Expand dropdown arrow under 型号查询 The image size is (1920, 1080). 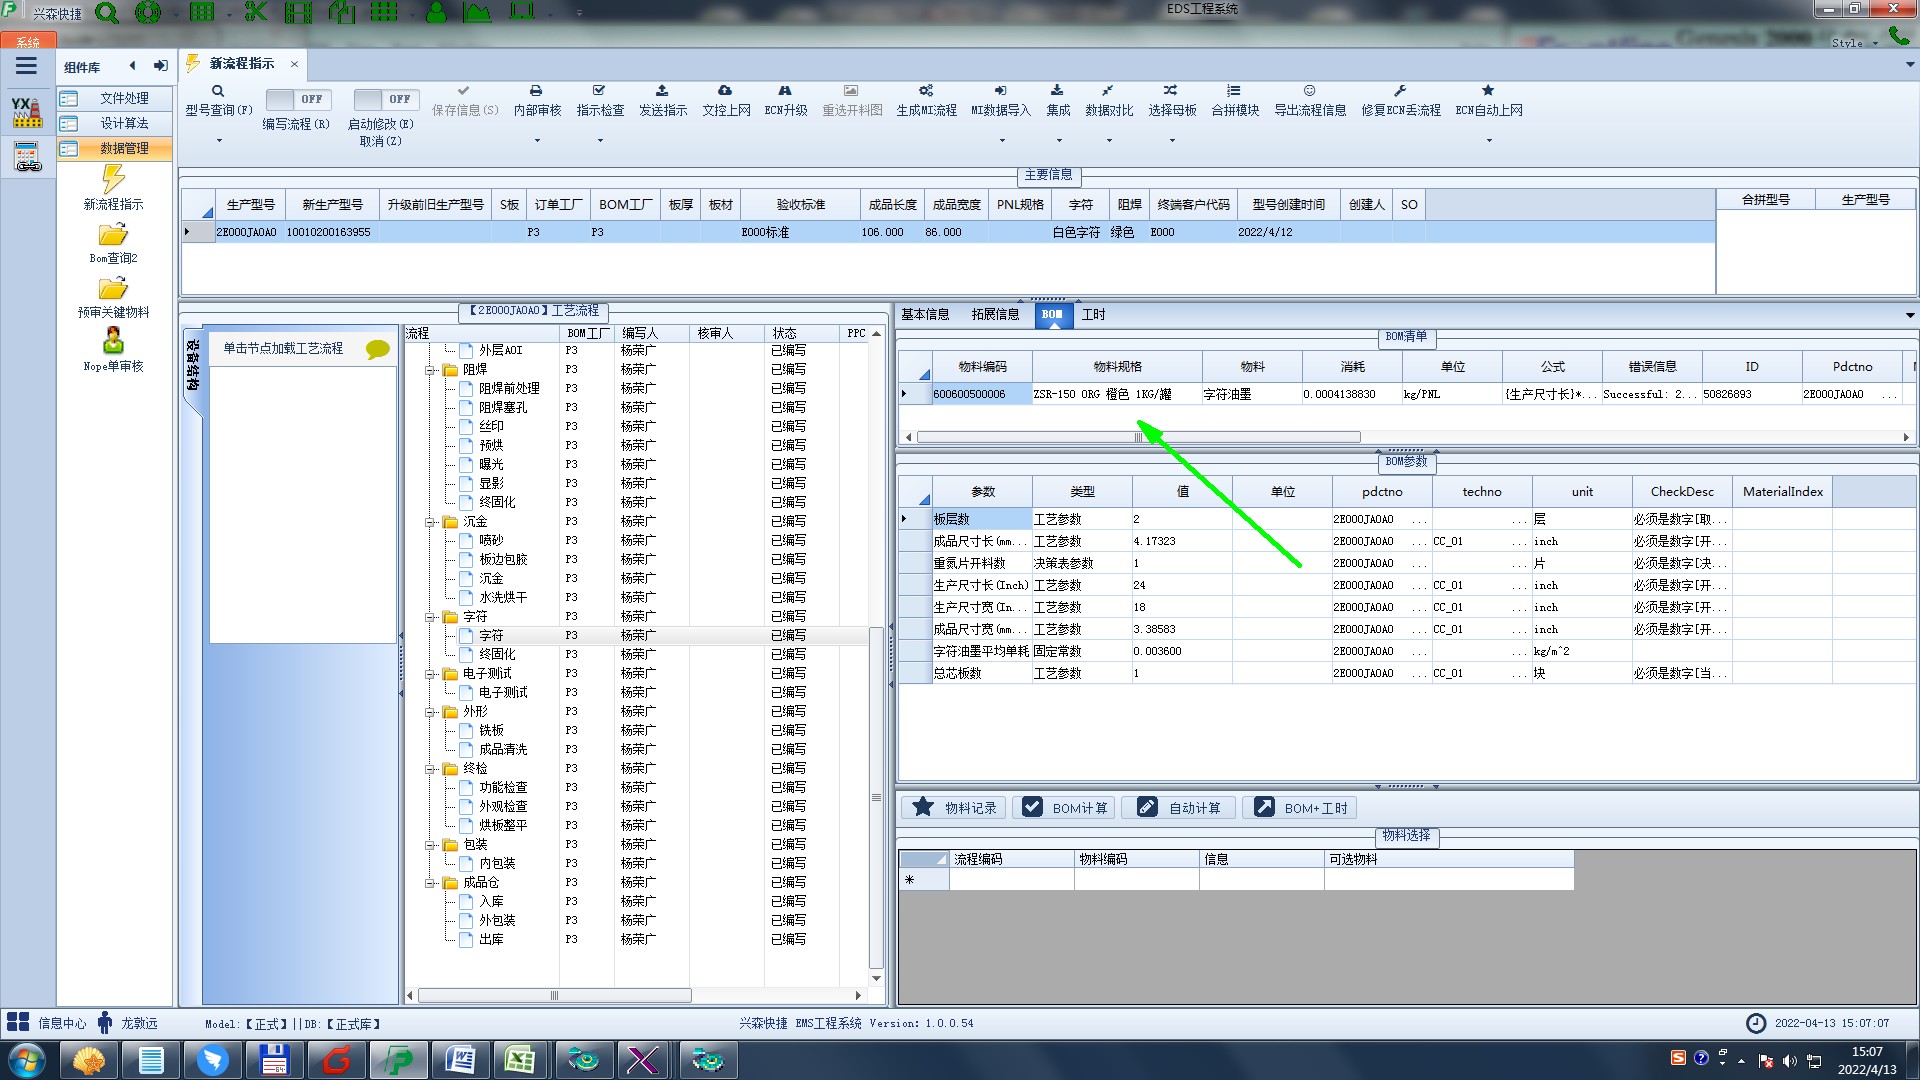point(219,140)
